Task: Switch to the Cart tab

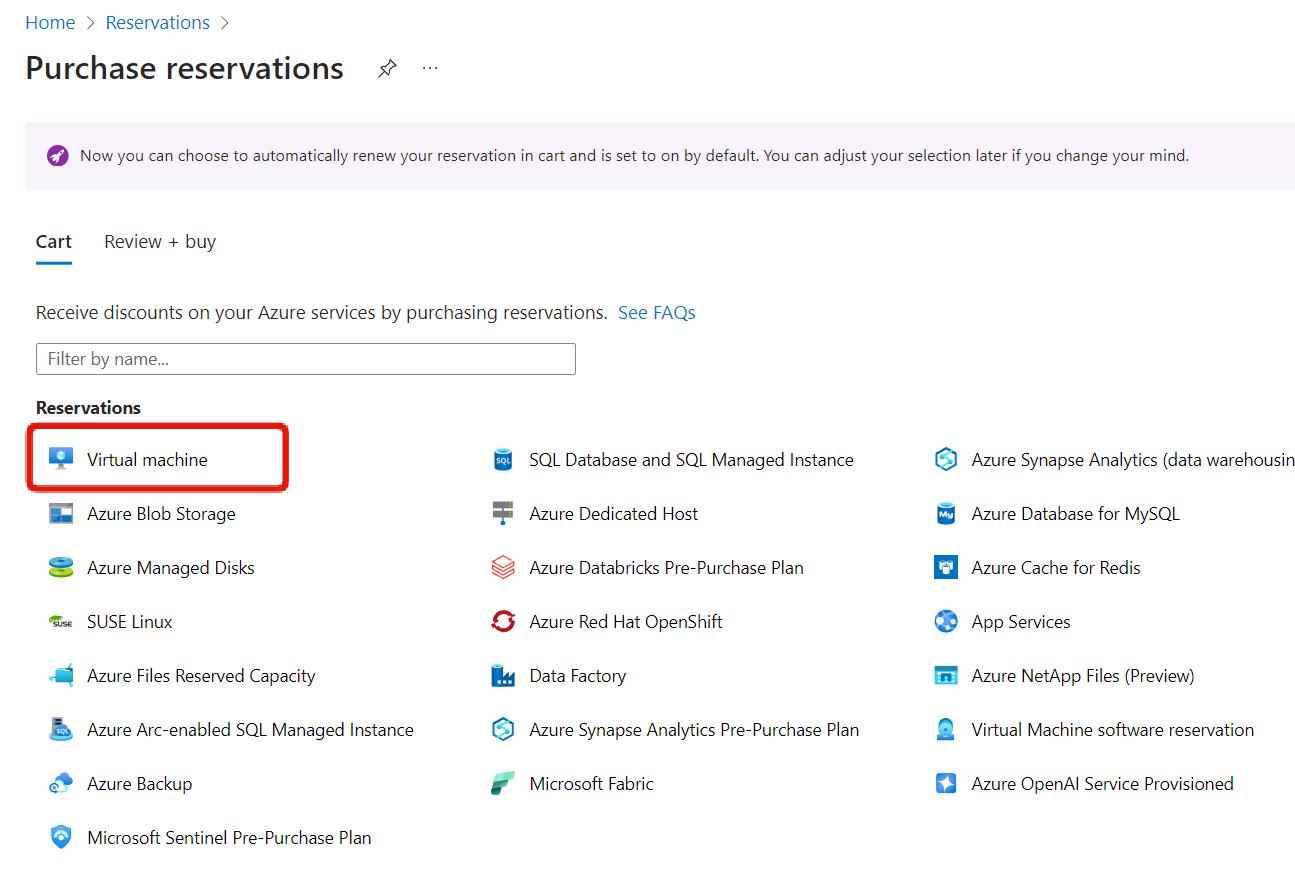Action: 54,241
